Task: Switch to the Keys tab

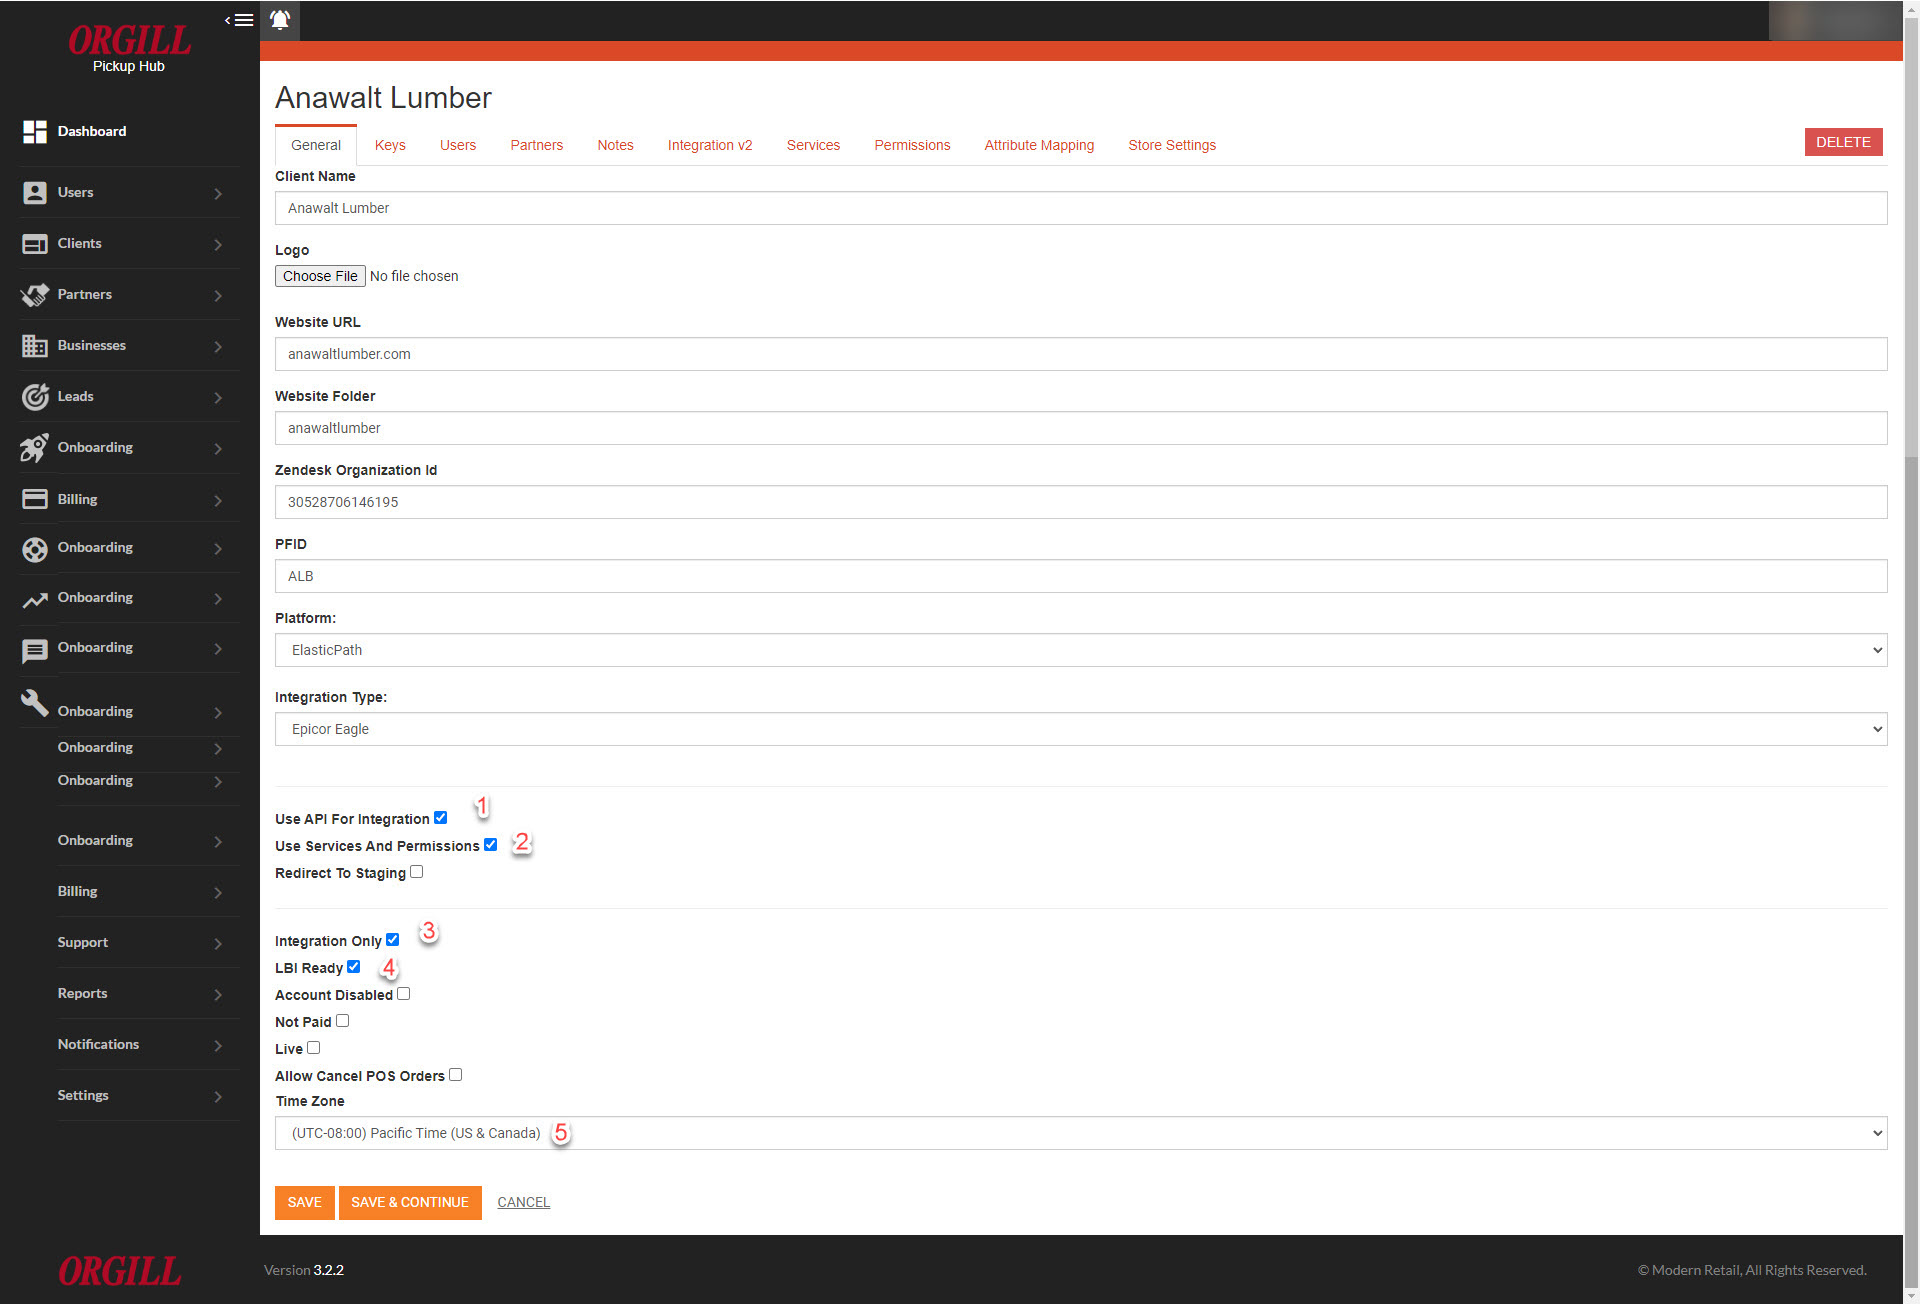Action: (390, 145)
